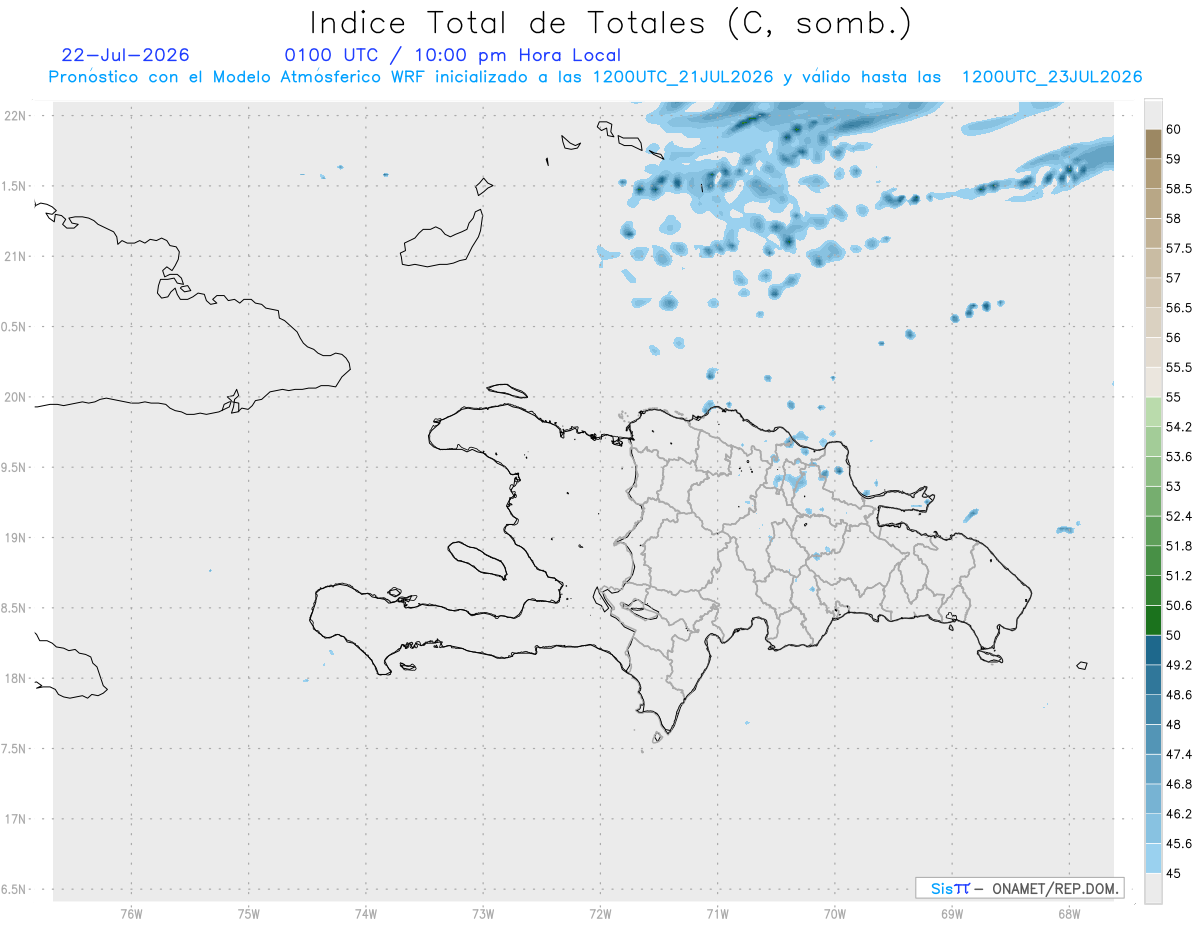The width and height of the screenshot is (1200, 927).
Task: Click the colorbar label "55.5"
Action: 1179,367
